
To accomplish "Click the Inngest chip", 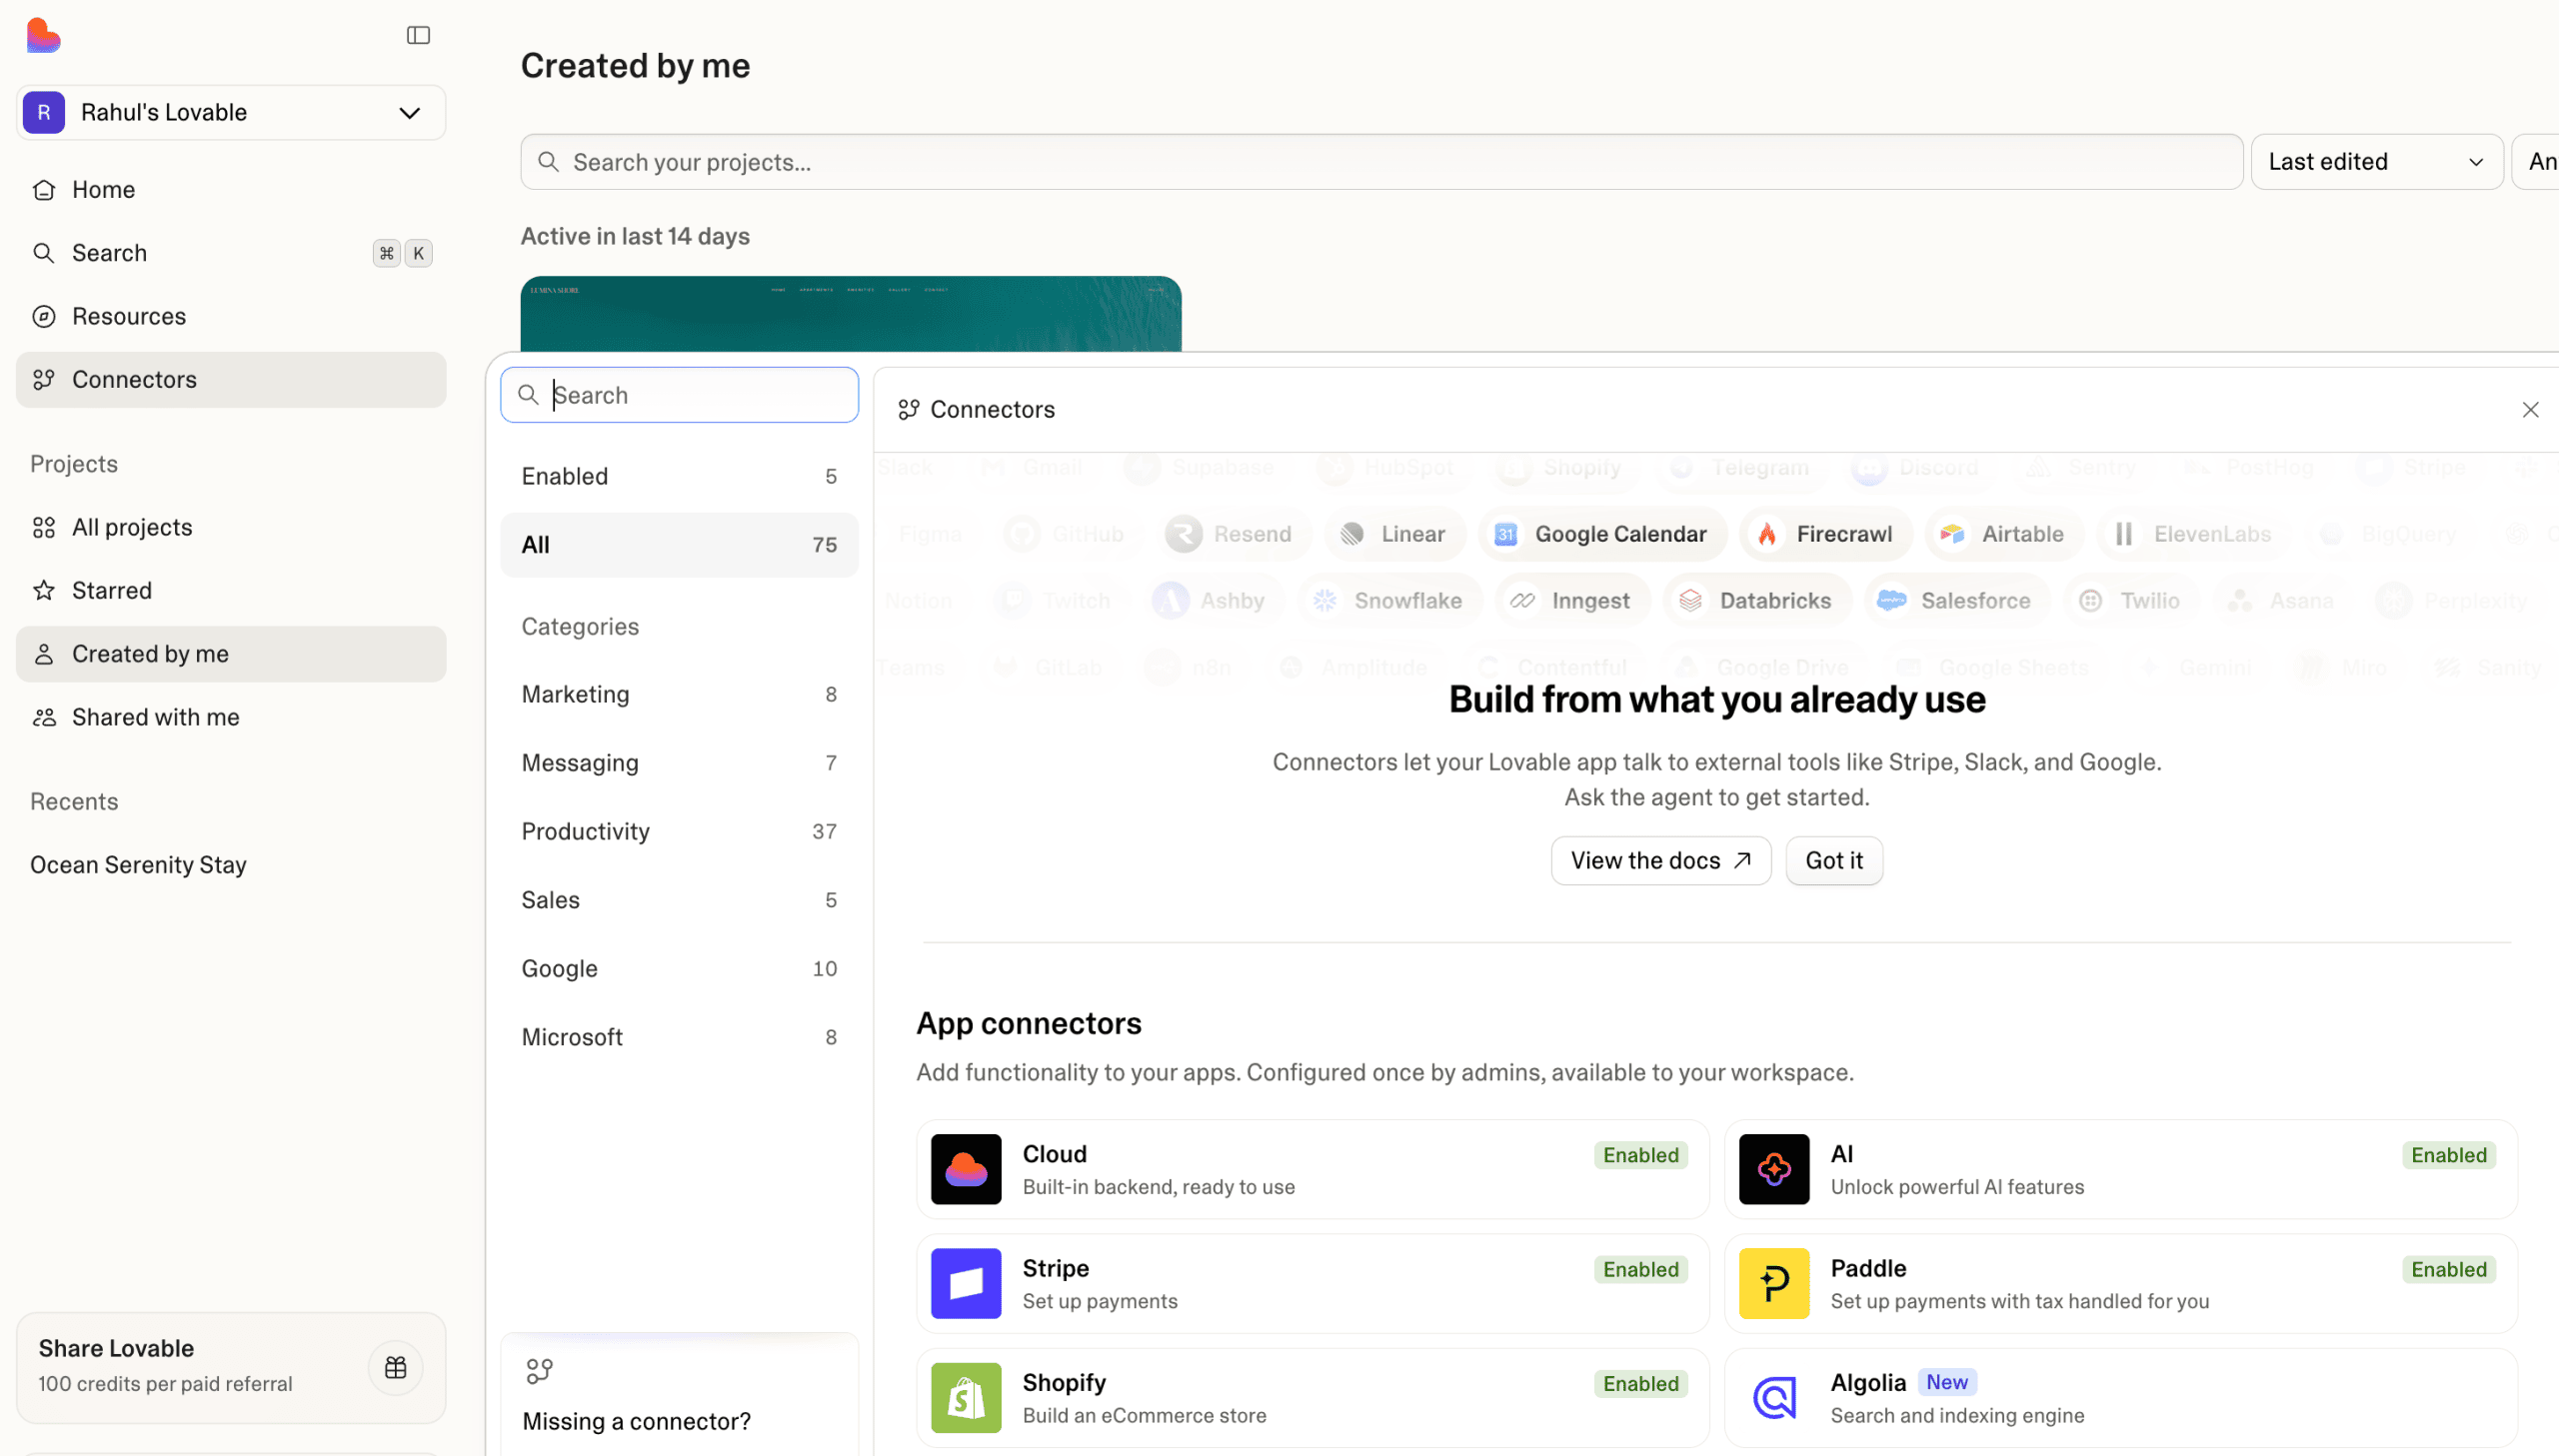I will click(x=1572, y=601).
